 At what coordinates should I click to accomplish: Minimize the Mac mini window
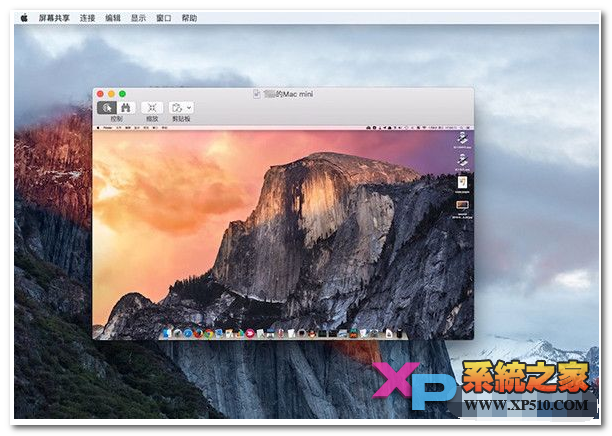pyautogui.click(x=111, y=94)
